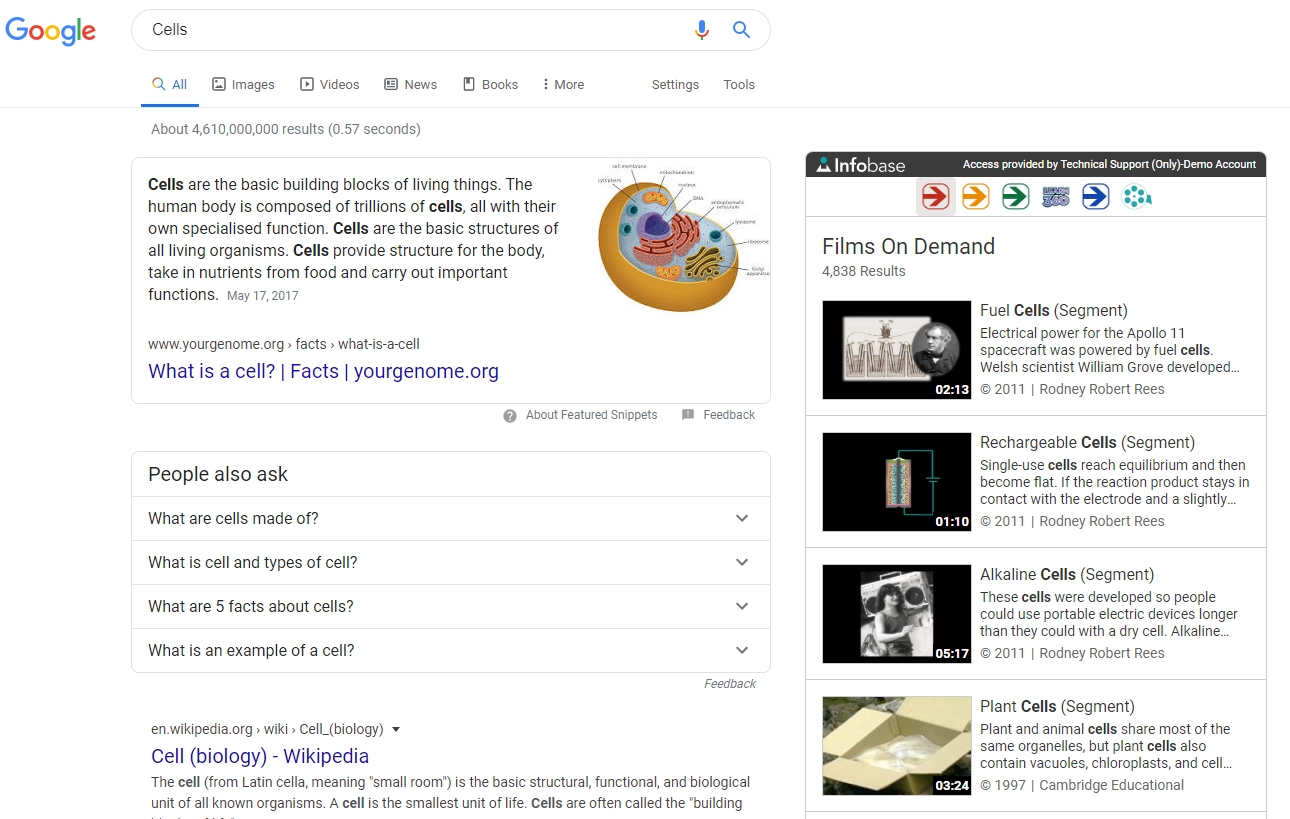Open search Tools

coord(739,85)
